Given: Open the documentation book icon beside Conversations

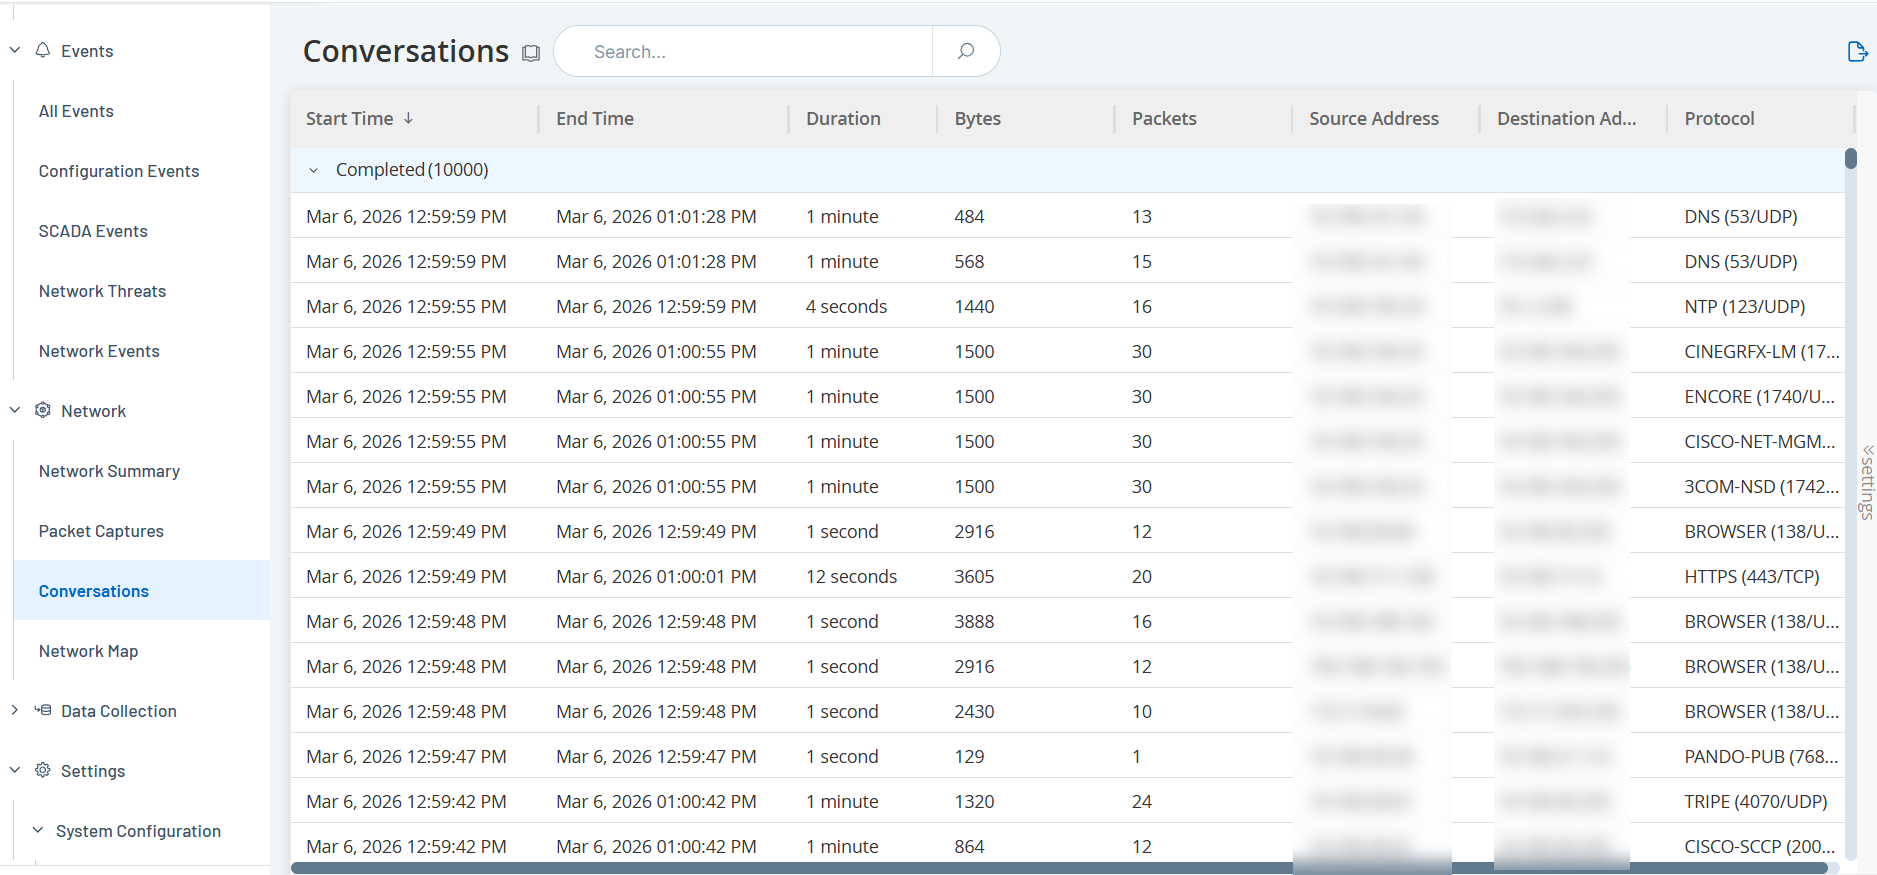Looking at the screenshot, I should pos(531,53).
